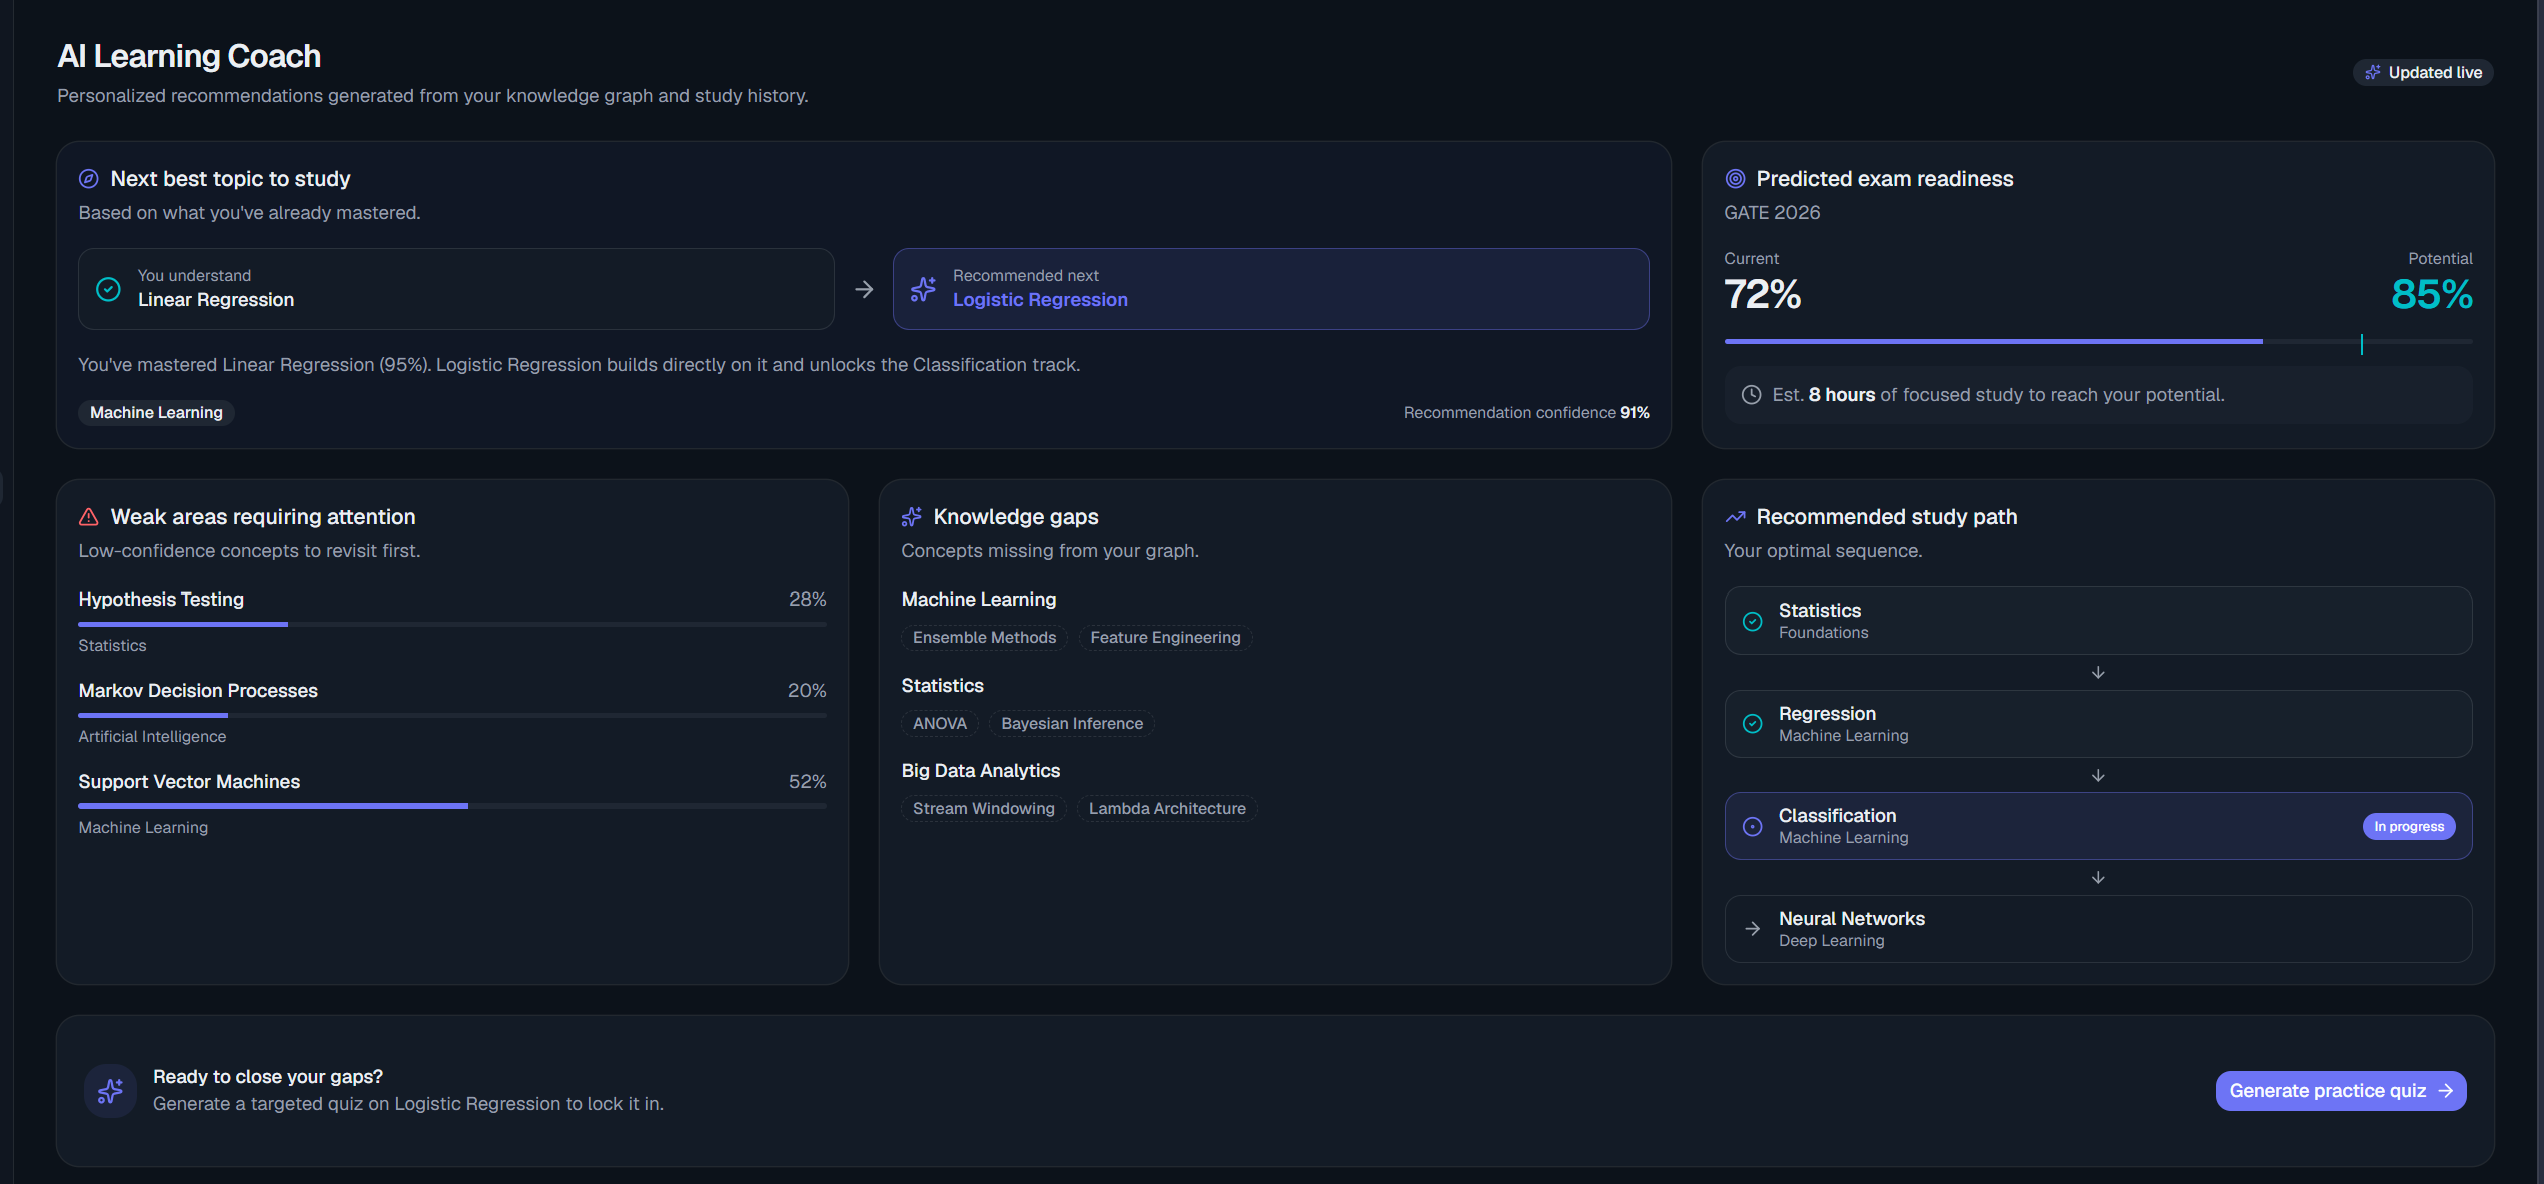The width and height of the screenshot is (2544, 1184).
Task: Select the Ensemble Methods gap chip
Action: point(984,638)
